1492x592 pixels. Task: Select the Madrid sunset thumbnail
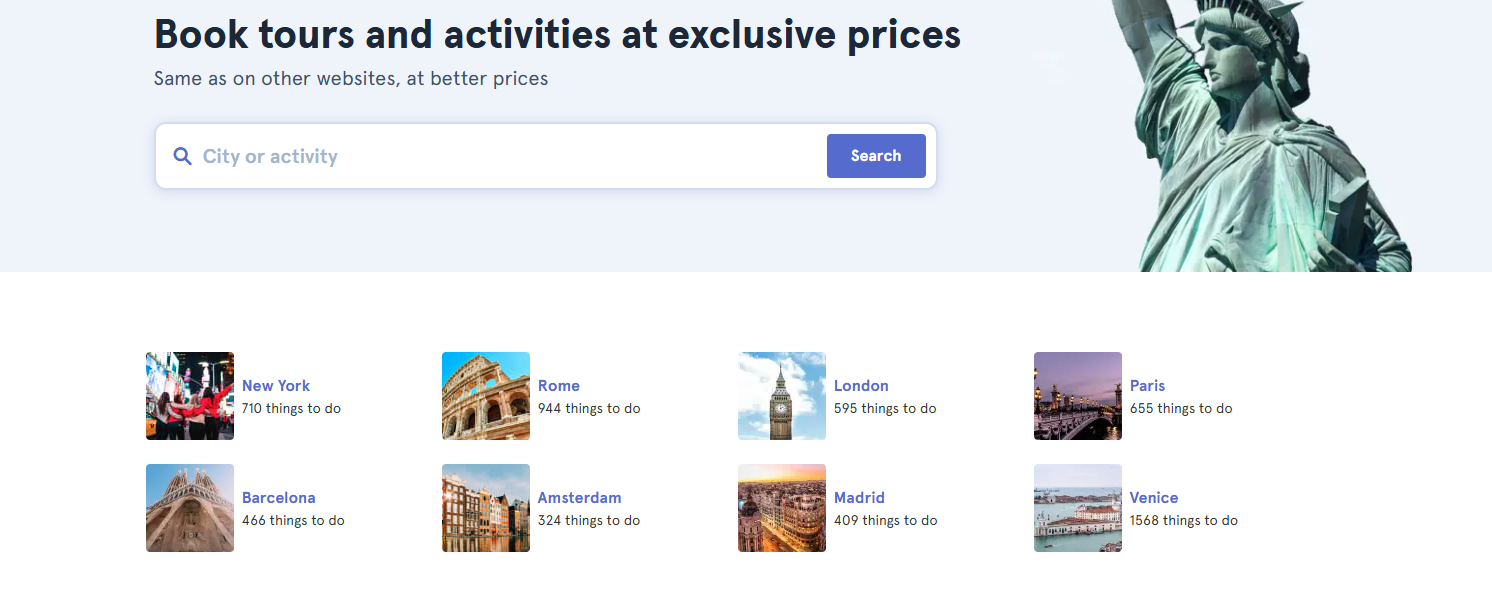782,508
